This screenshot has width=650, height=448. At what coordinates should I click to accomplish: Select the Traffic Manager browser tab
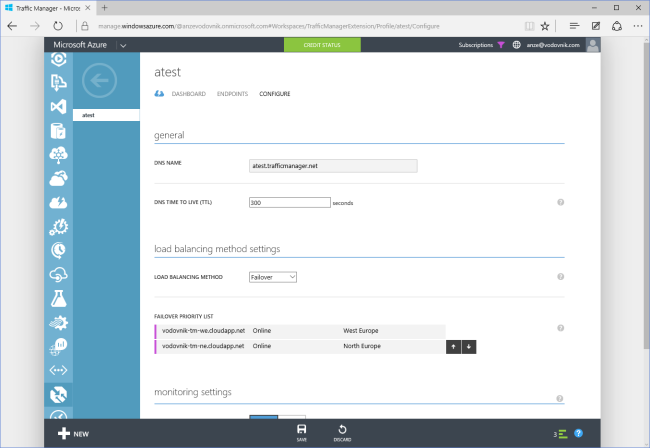[x=48, y=8]
